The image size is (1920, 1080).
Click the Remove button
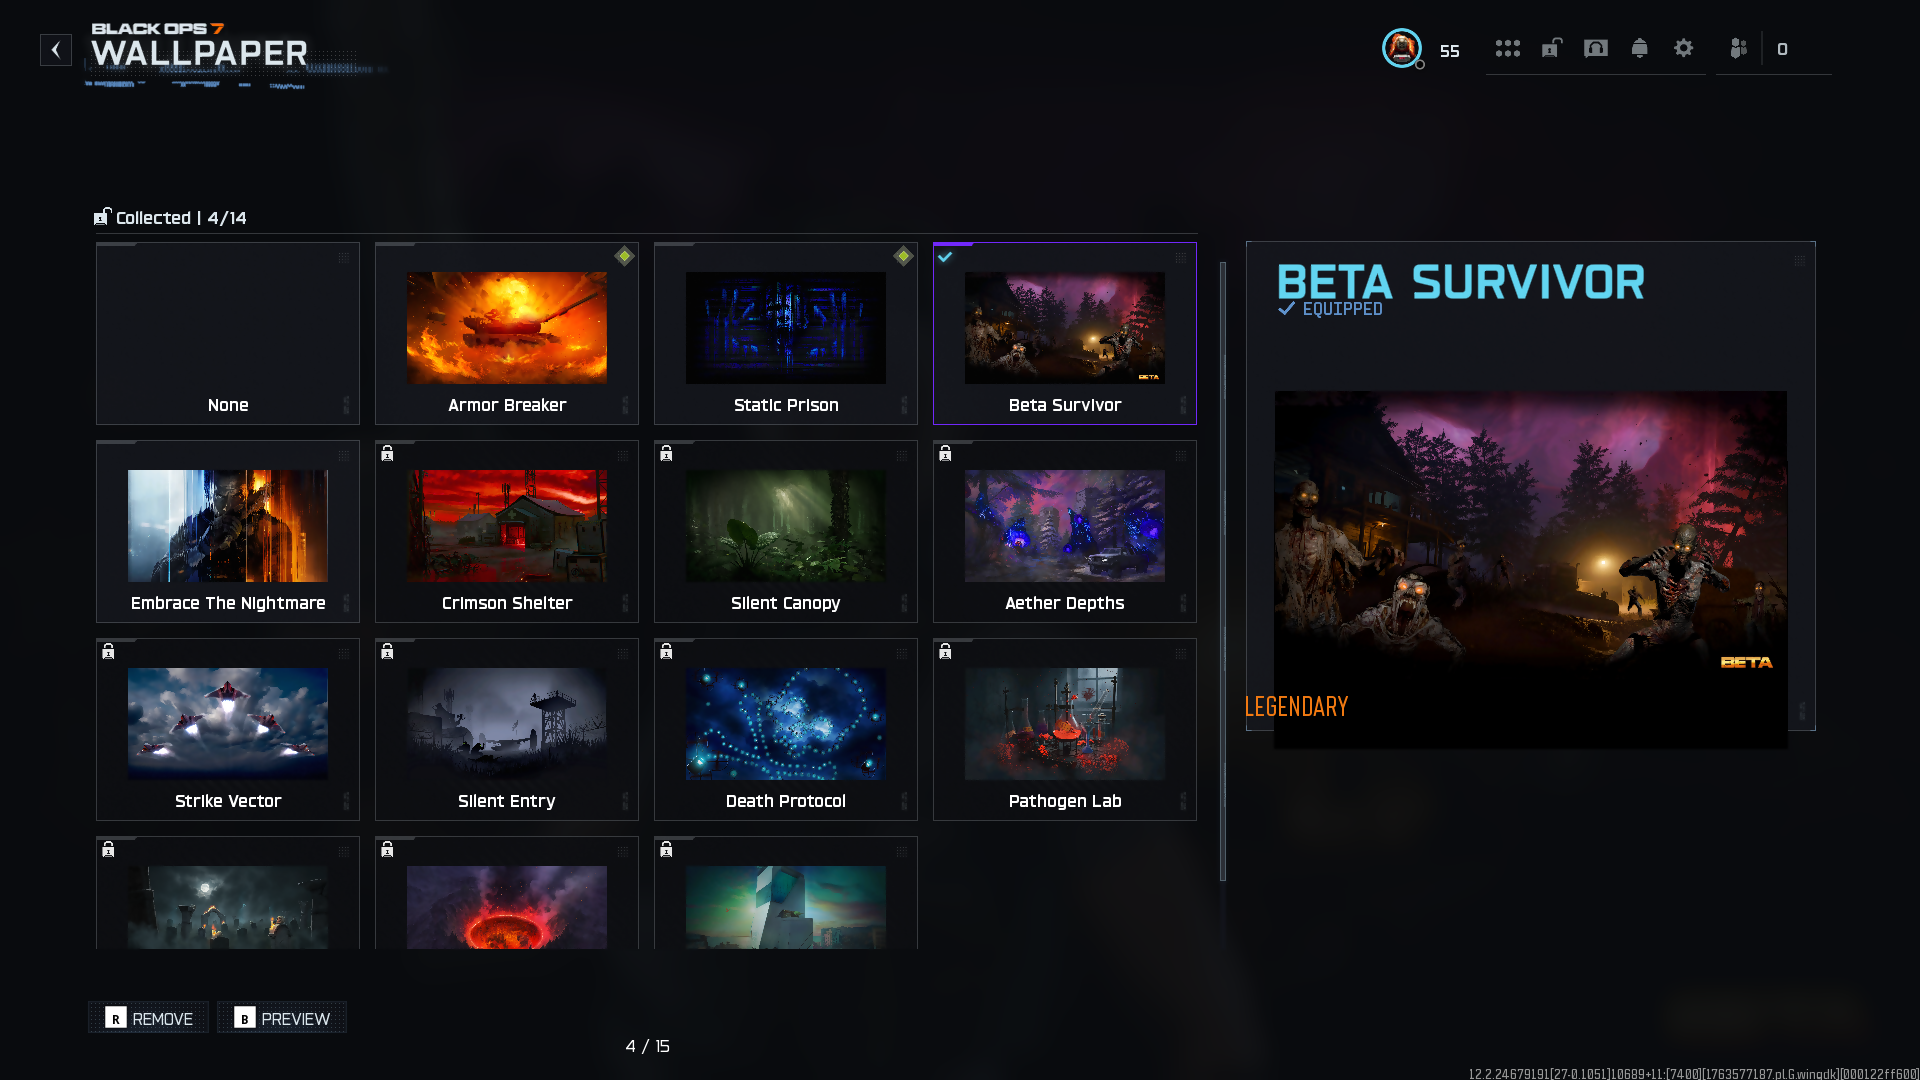pyautogui.click(x=149, y=1018)
